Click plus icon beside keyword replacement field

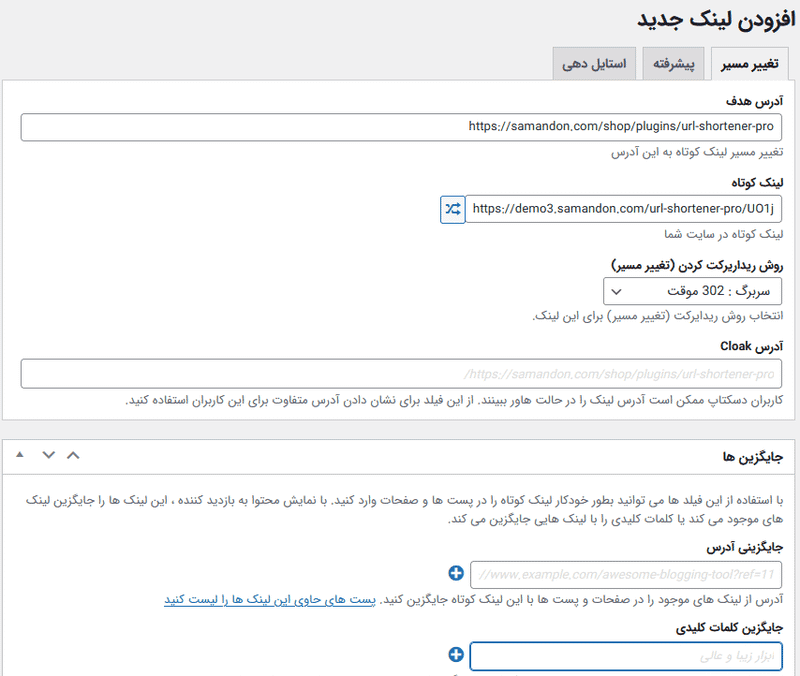click(456, 655)
